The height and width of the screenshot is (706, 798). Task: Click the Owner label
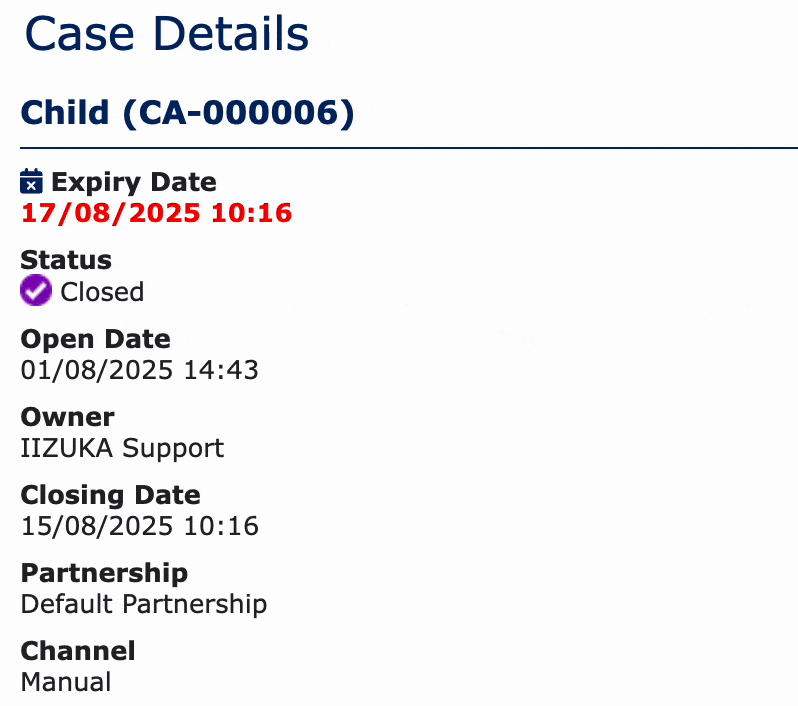(x=68, y=417)
